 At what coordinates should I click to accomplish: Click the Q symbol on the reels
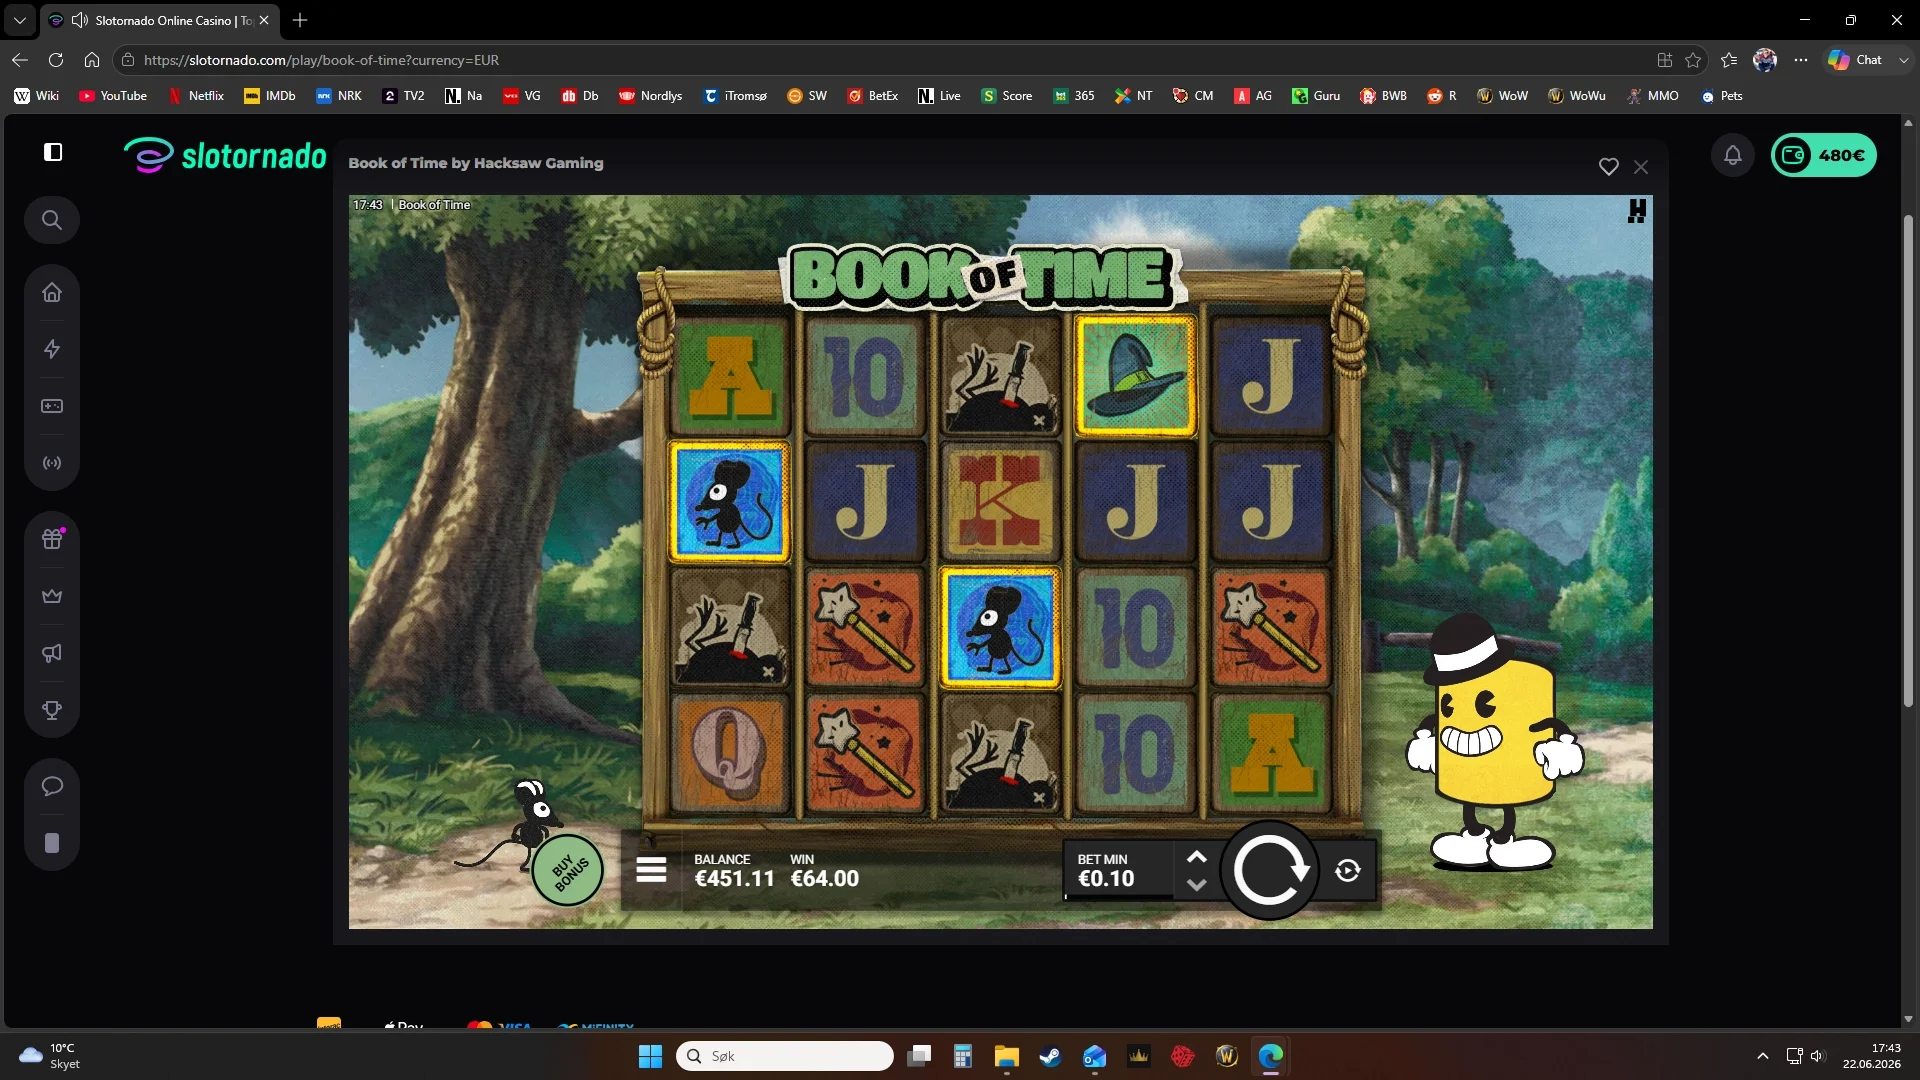[x=730, y=753]
